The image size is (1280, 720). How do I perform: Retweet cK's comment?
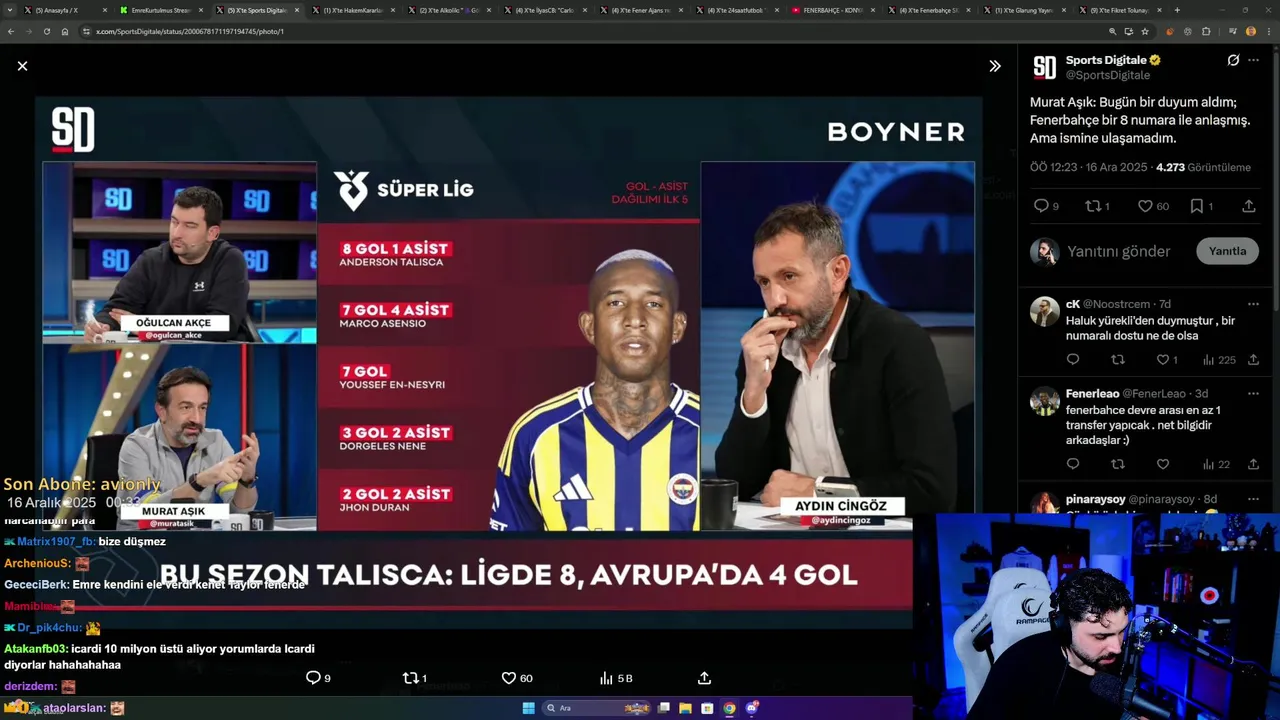[1118, 360]
